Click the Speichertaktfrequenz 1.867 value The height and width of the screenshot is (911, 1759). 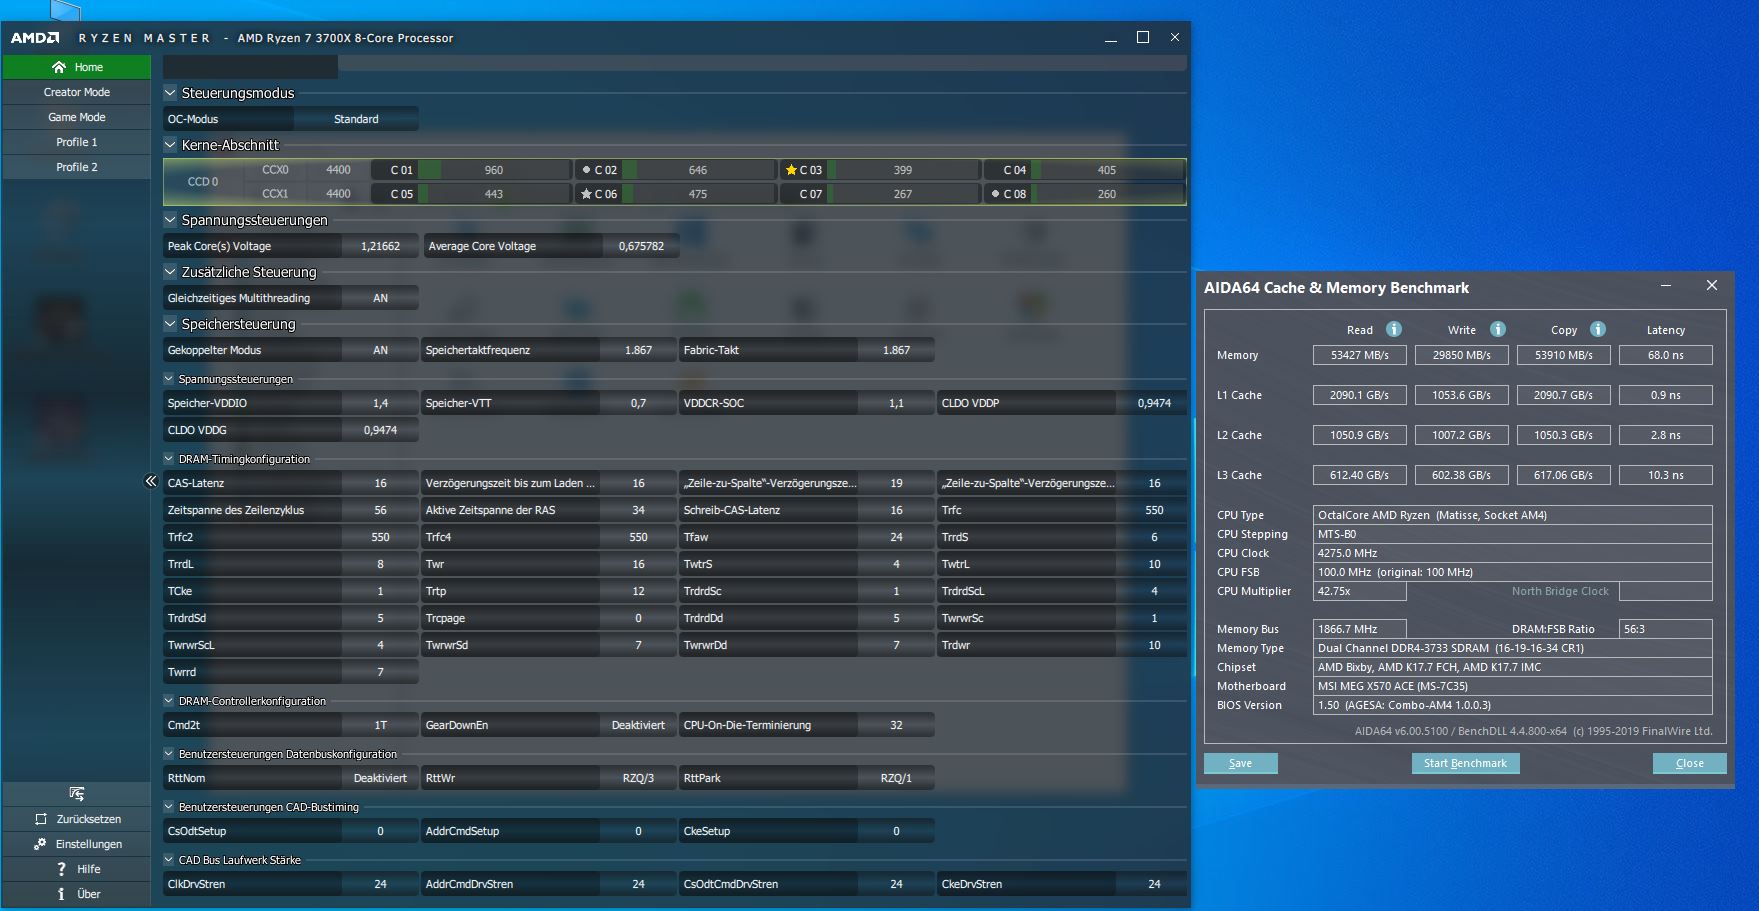pyautogui.click(x=638, y=350)
